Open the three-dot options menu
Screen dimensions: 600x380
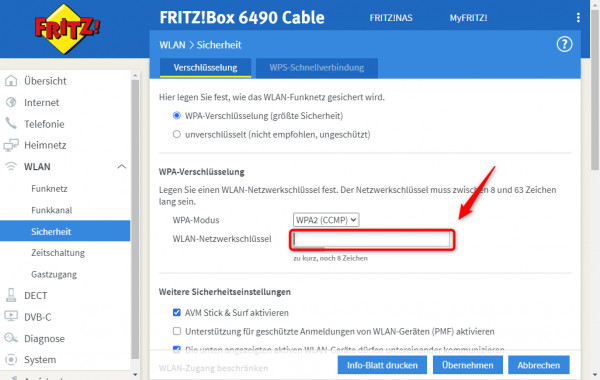[x=578, y=17]
